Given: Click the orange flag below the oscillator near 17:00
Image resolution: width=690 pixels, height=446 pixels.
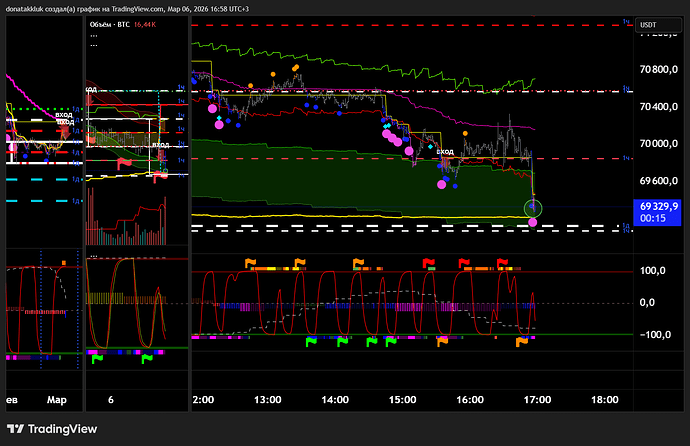Looking at the screenshot, I should click(521, 342).
